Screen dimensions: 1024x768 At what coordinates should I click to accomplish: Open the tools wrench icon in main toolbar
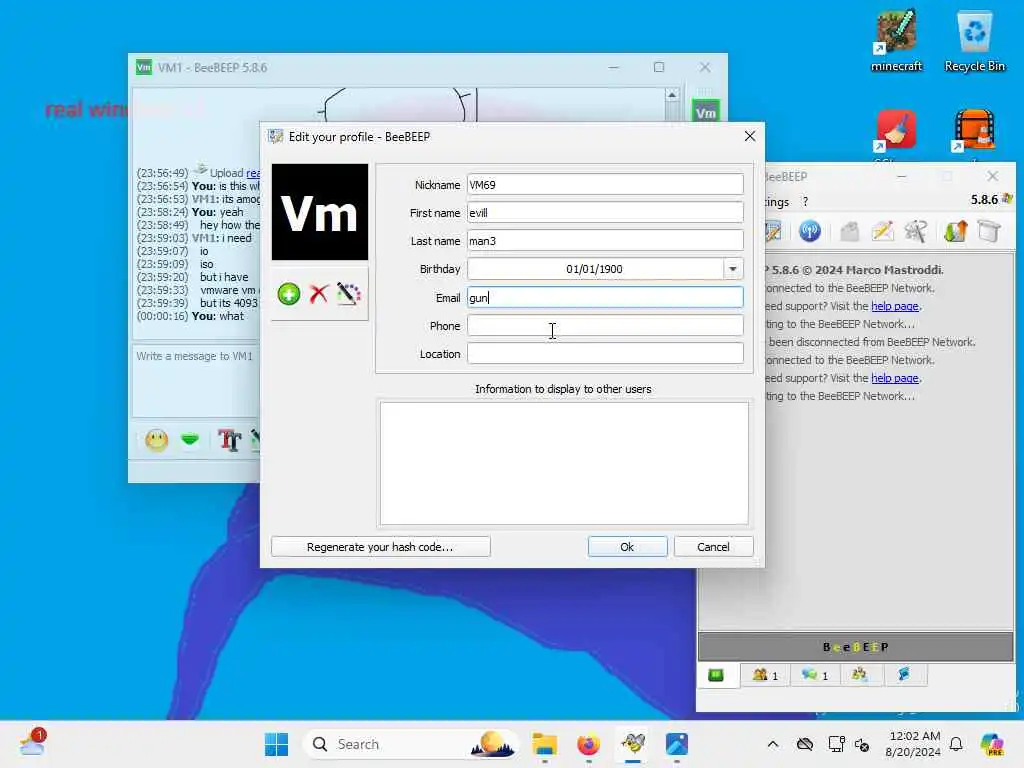(916, 231)
